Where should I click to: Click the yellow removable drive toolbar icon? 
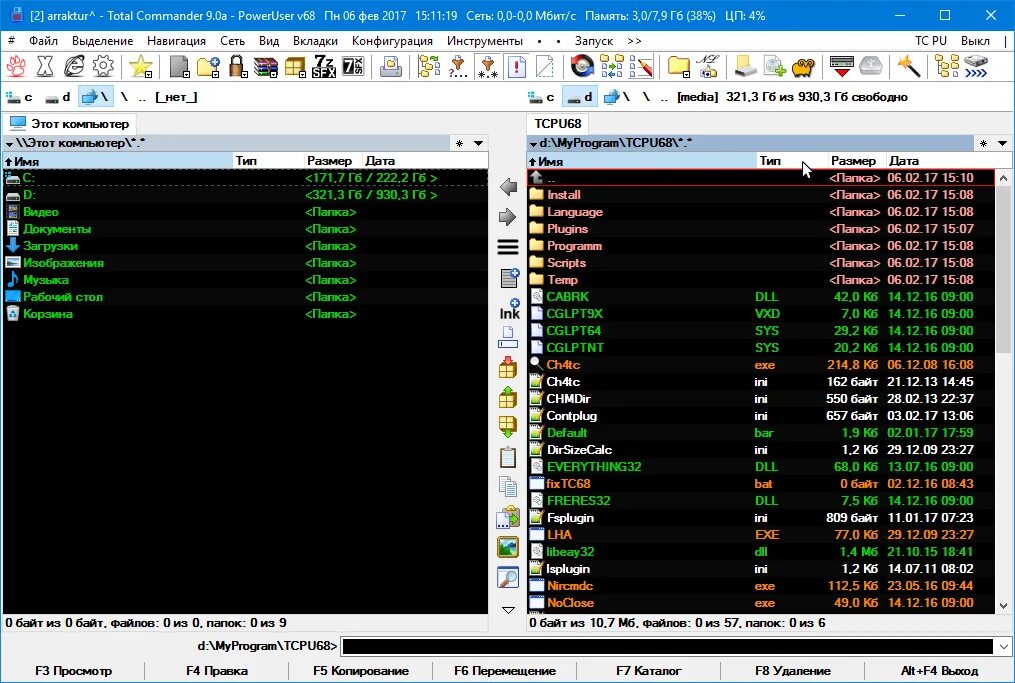[745, 66]
